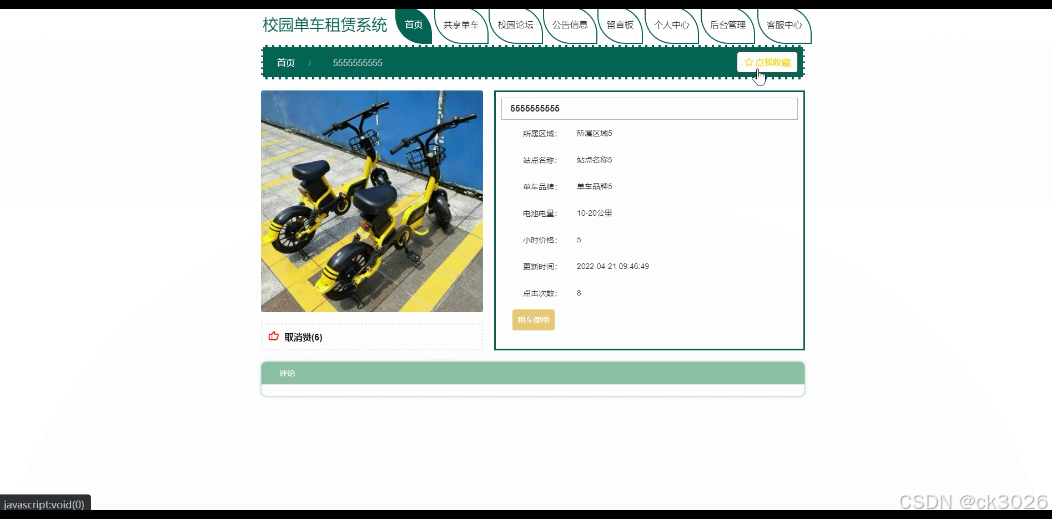
Task: Click the 点击次数 label
Action: coord(540,293)
